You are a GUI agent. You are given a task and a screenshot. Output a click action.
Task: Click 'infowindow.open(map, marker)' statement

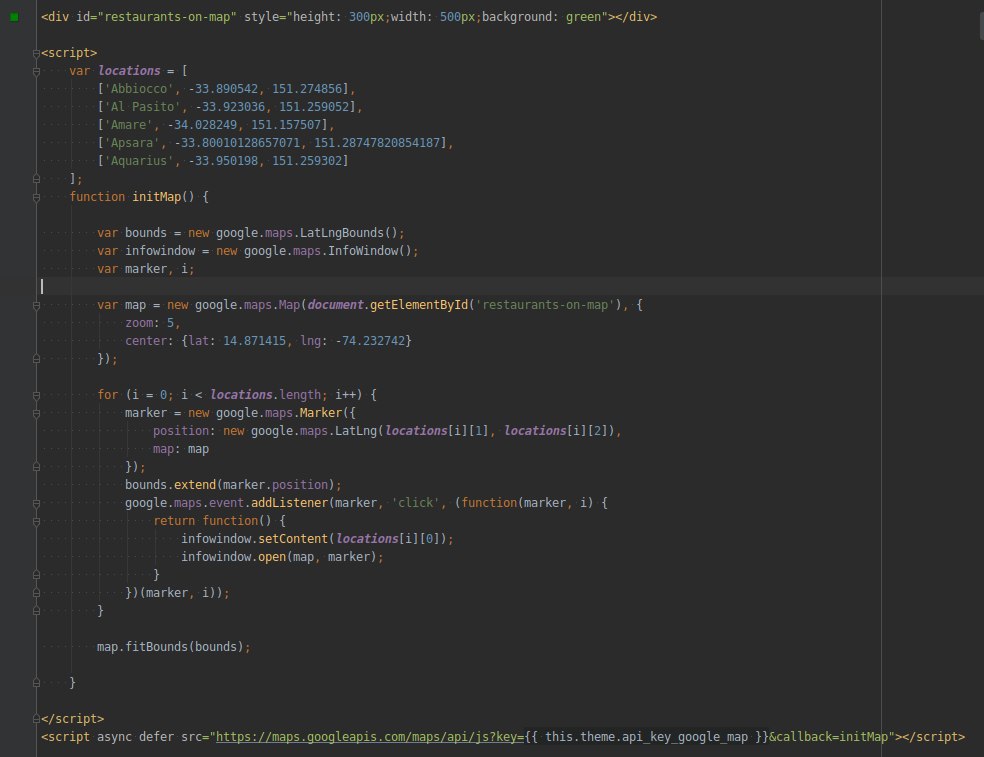point(282,557)
